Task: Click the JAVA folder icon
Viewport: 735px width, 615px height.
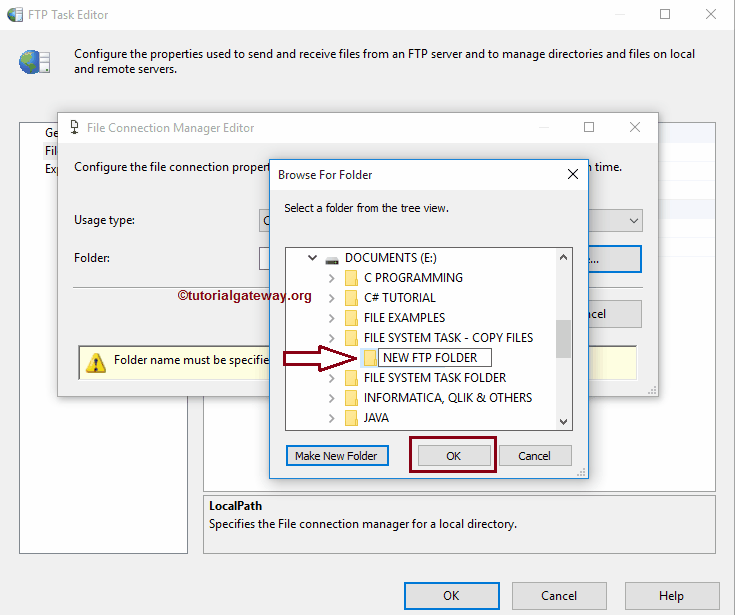Action: click(351, 418)
